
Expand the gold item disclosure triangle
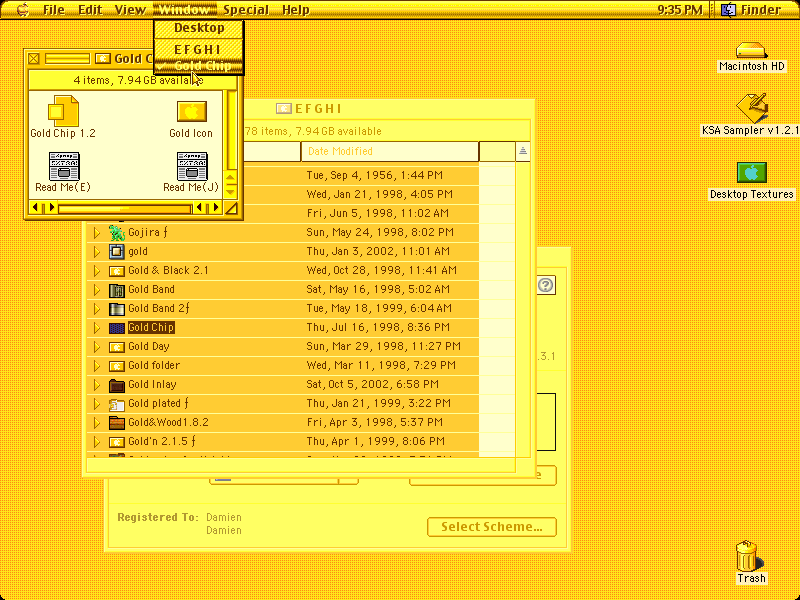(96, 252)
